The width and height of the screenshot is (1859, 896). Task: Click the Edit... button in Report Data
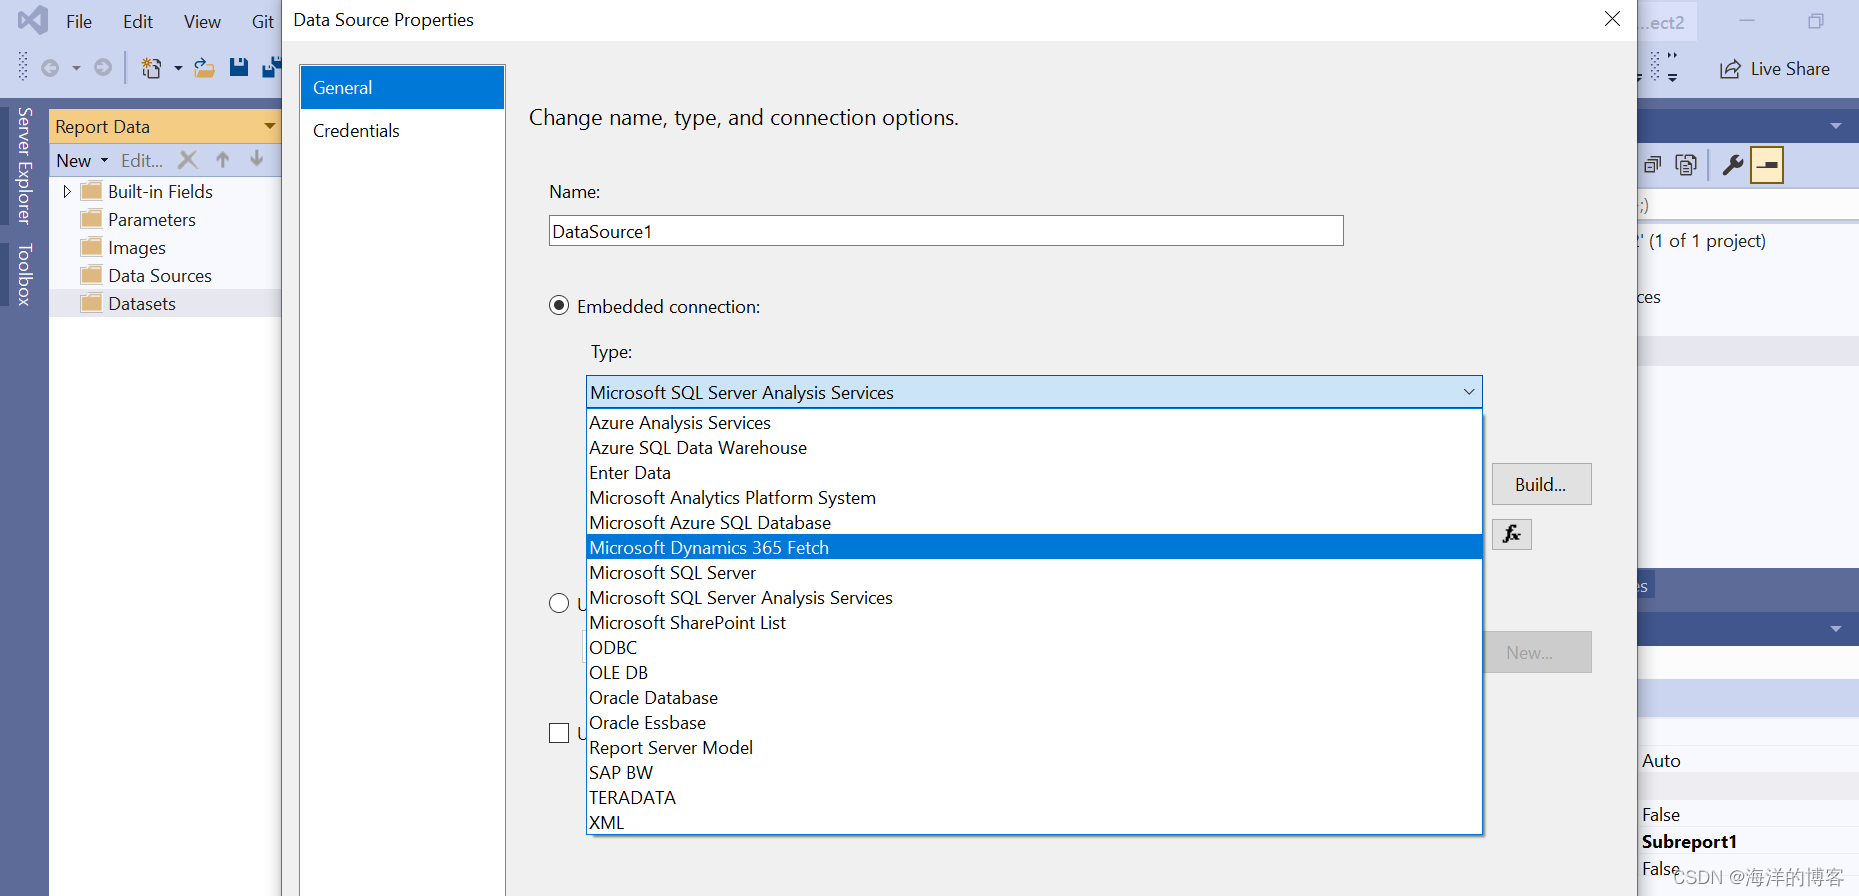tap(142, 160)
